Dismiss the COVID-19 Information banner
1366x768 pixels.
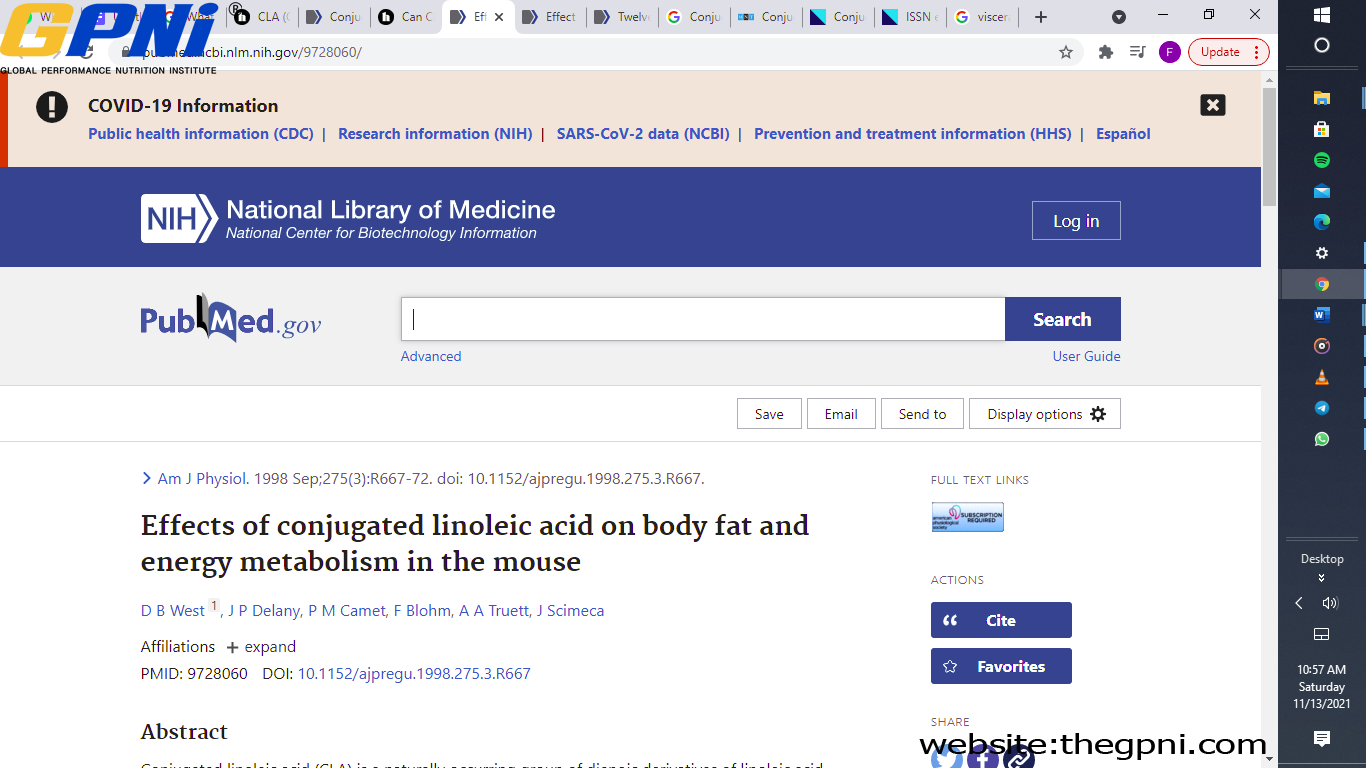1212,105
